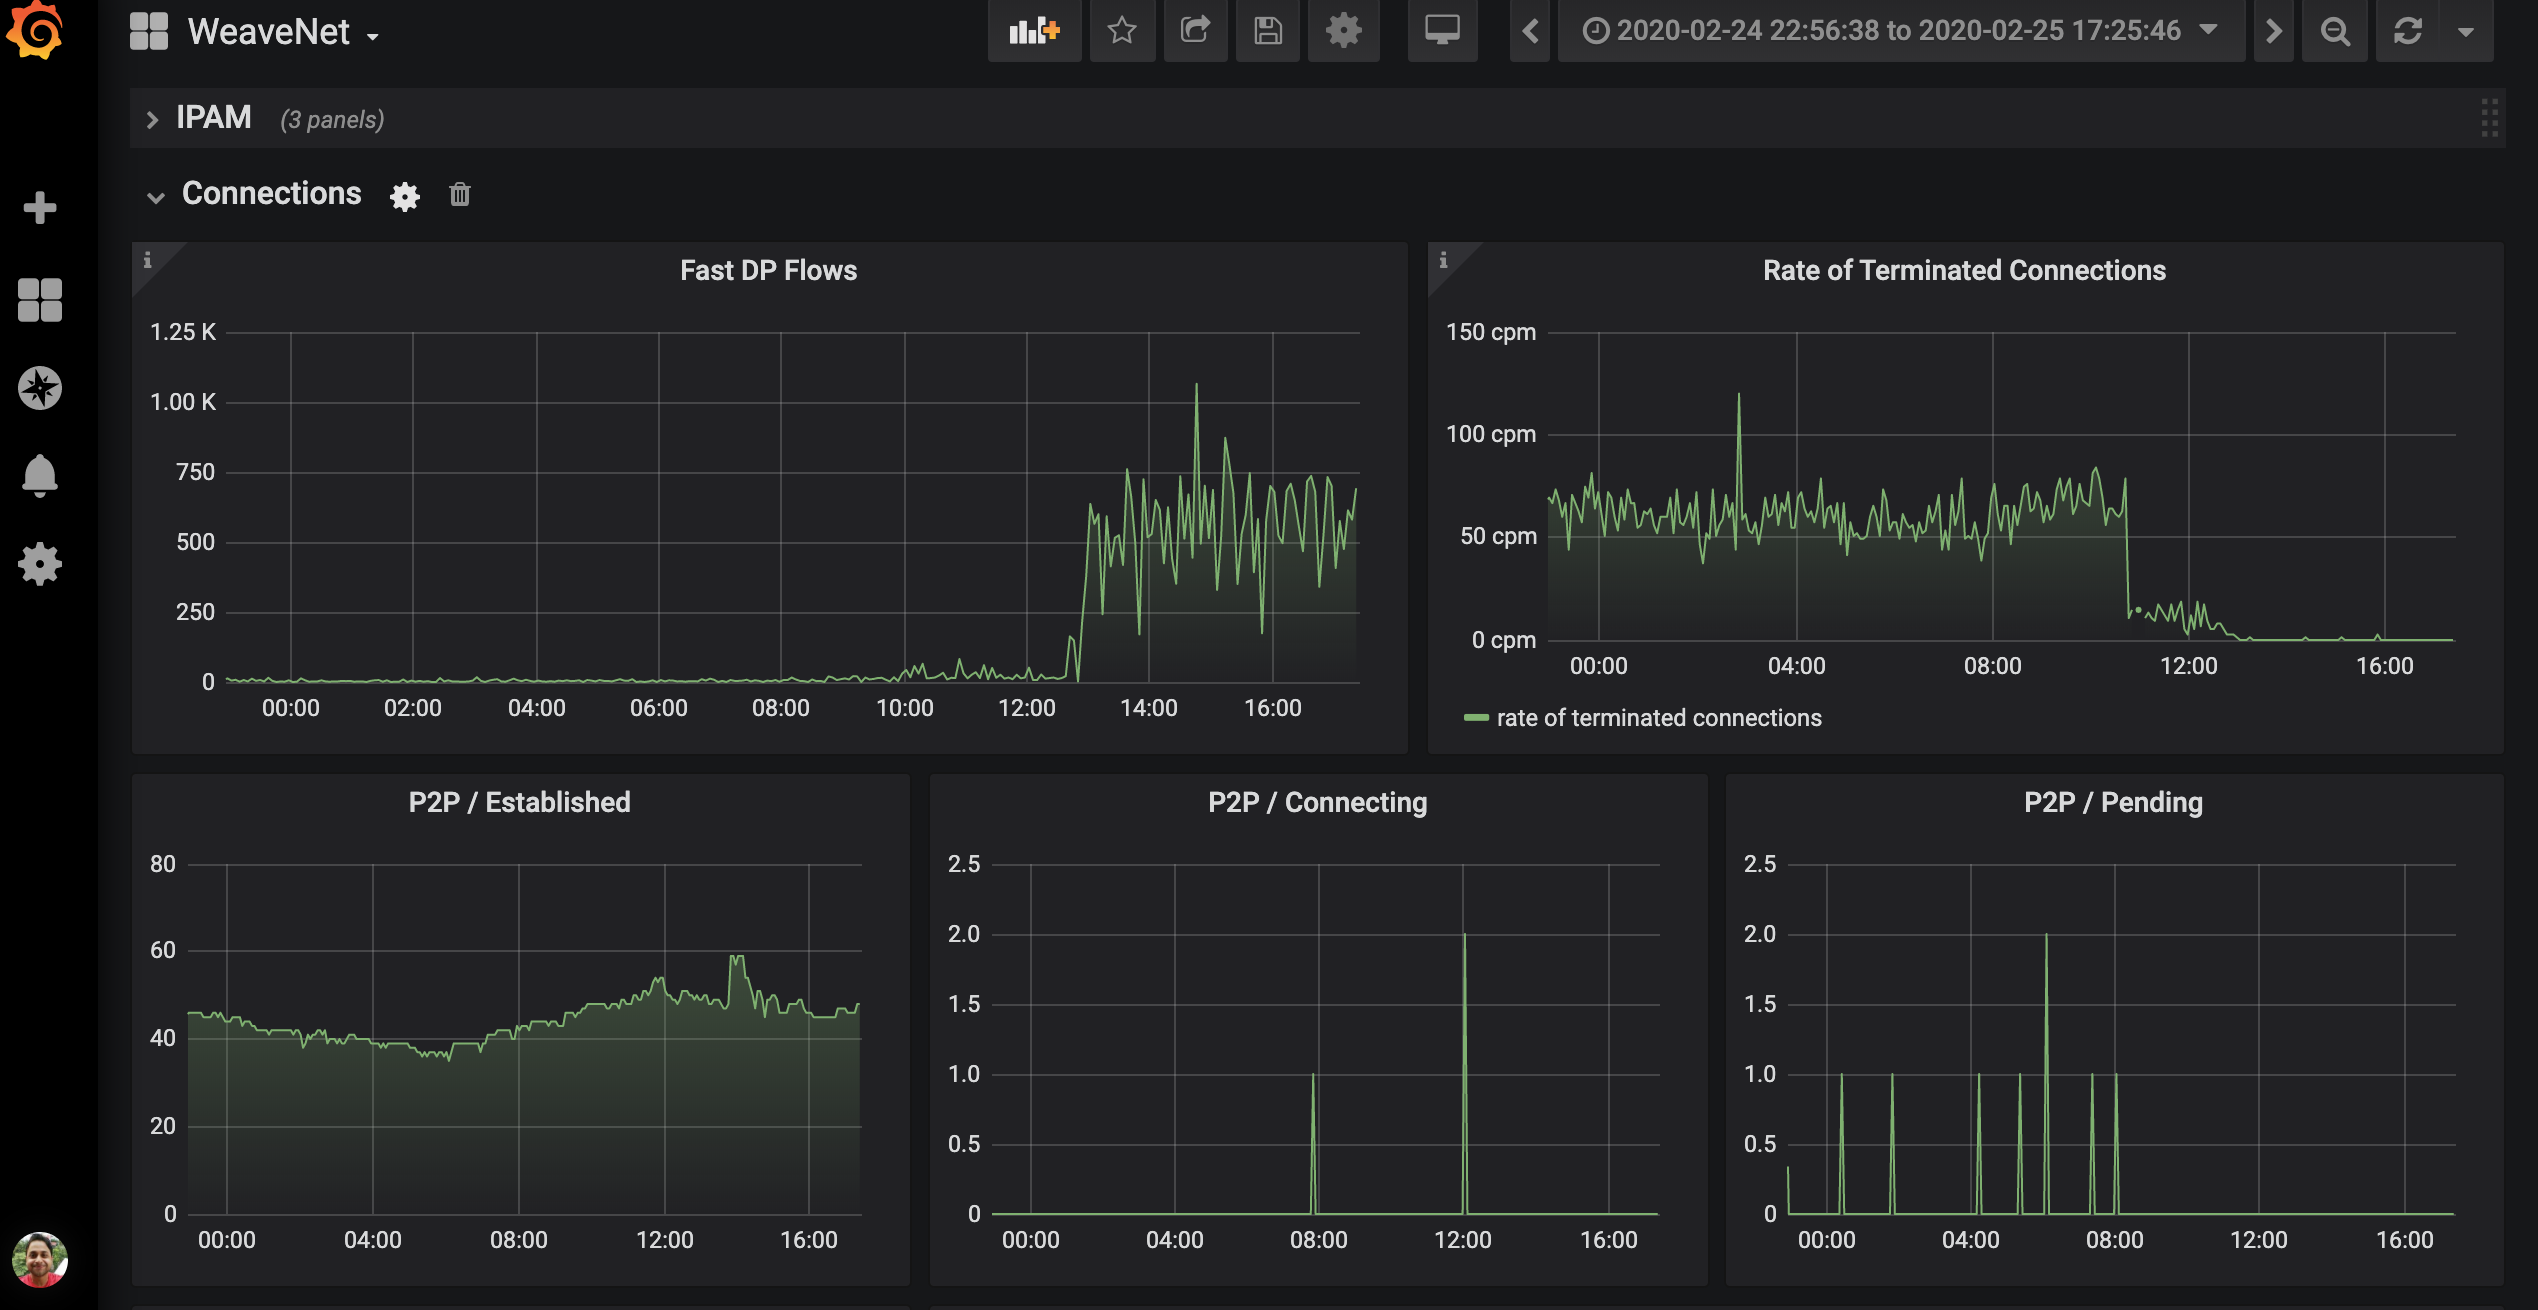Share the dashboard via share icon
The width and height of the screenshot is (2538, 1310).
[1194, 31]
